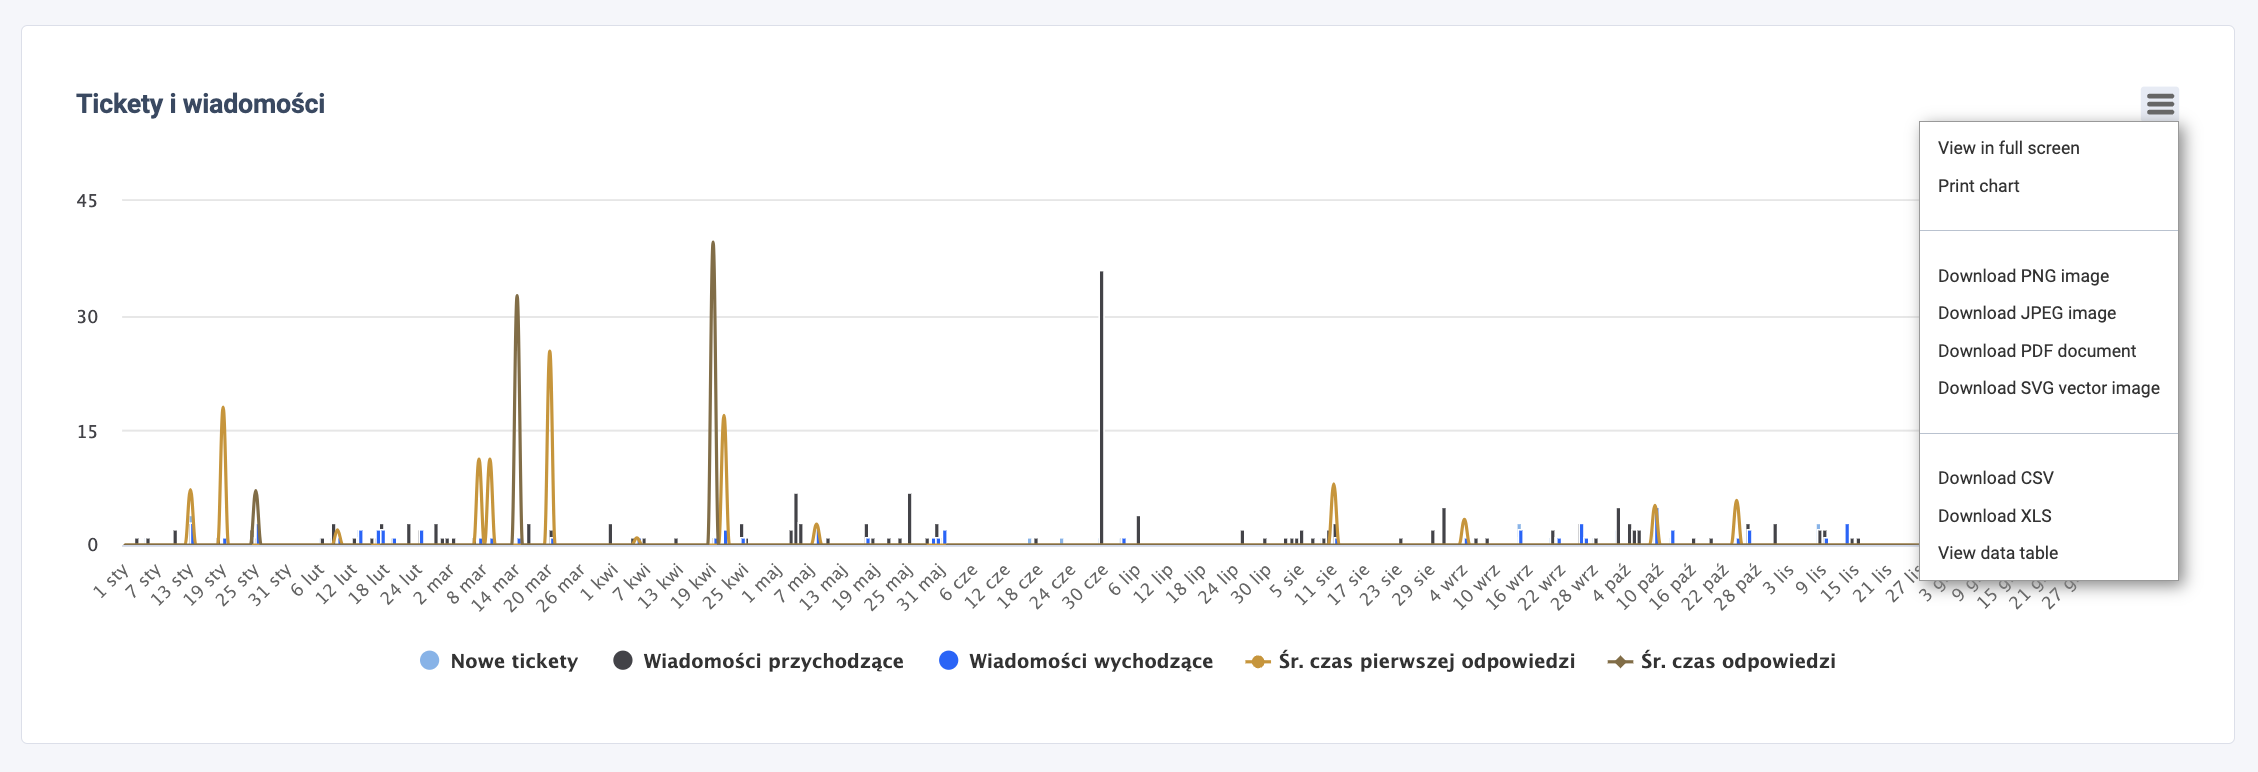The height and width of the screenshot is (772, 2258).
Task: Toggle the Wiadomości wychodzące legend series
Action: 1090,661
